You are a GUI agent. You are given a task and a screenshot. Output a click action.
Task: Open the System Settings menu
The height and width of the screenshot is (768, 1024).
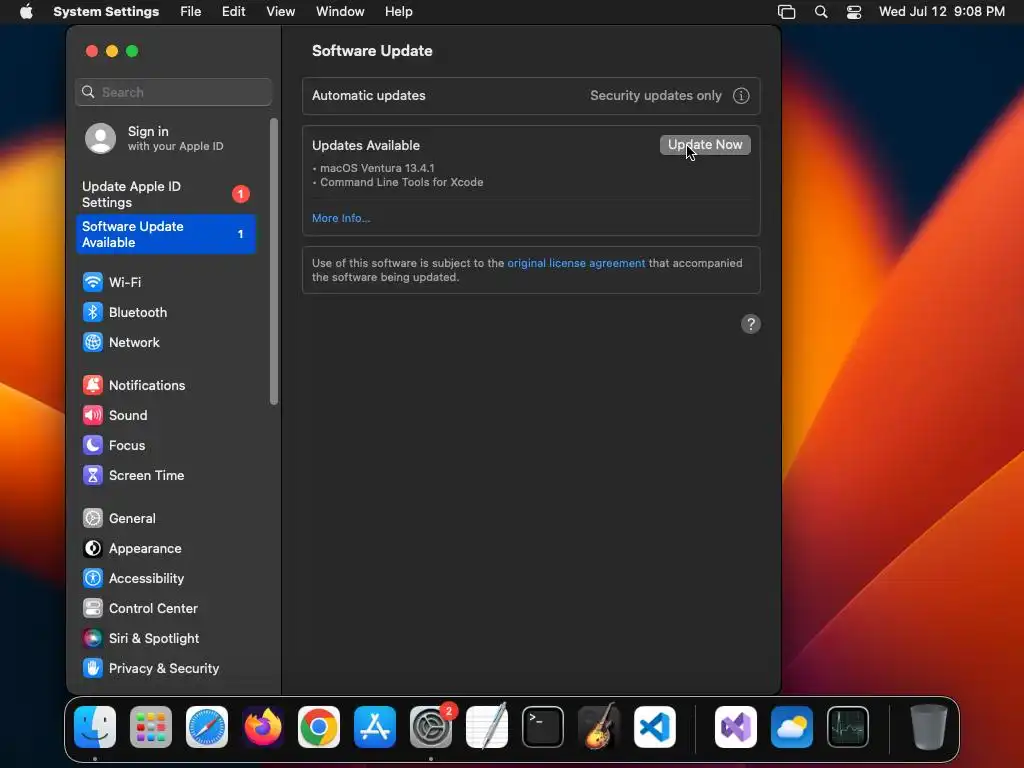coord(106,12)
